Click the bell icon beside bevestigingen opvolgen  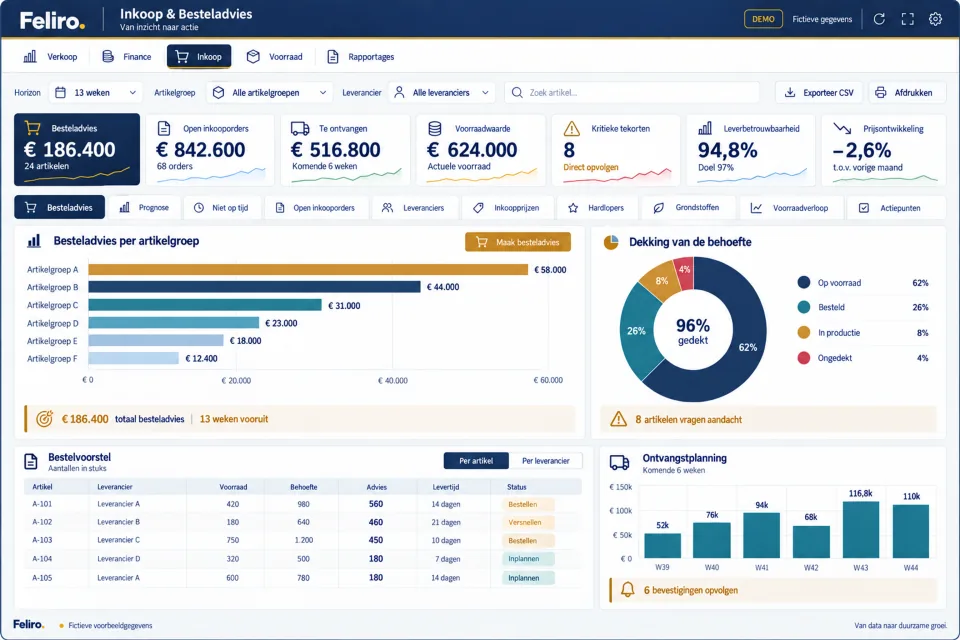pos(628,590)
